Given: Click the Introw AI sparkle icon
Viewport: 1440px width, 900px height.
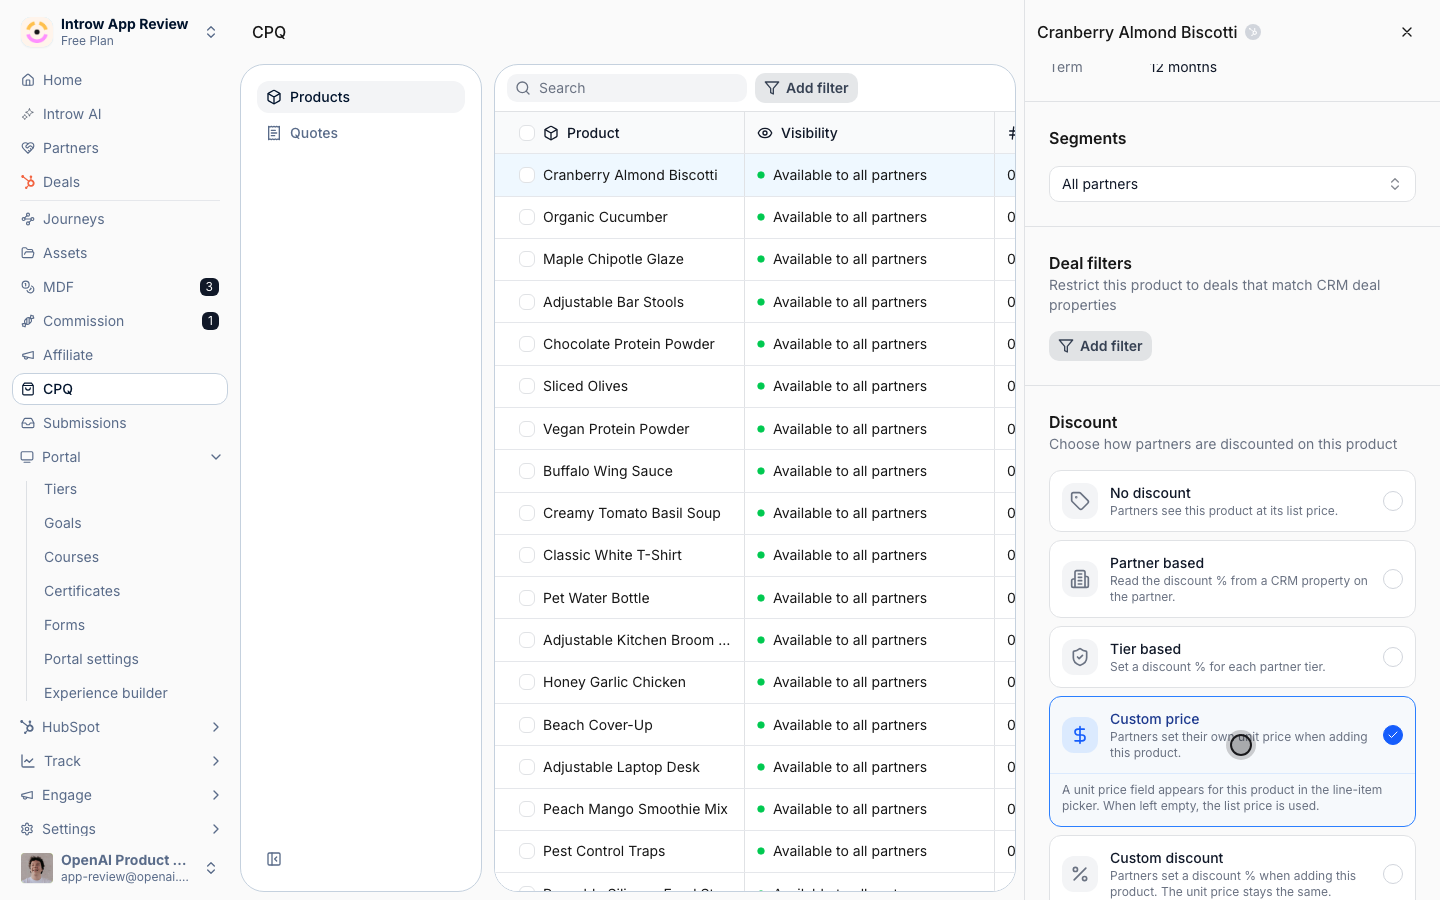Looking at the screenshot, I should [x=28, y=114].
